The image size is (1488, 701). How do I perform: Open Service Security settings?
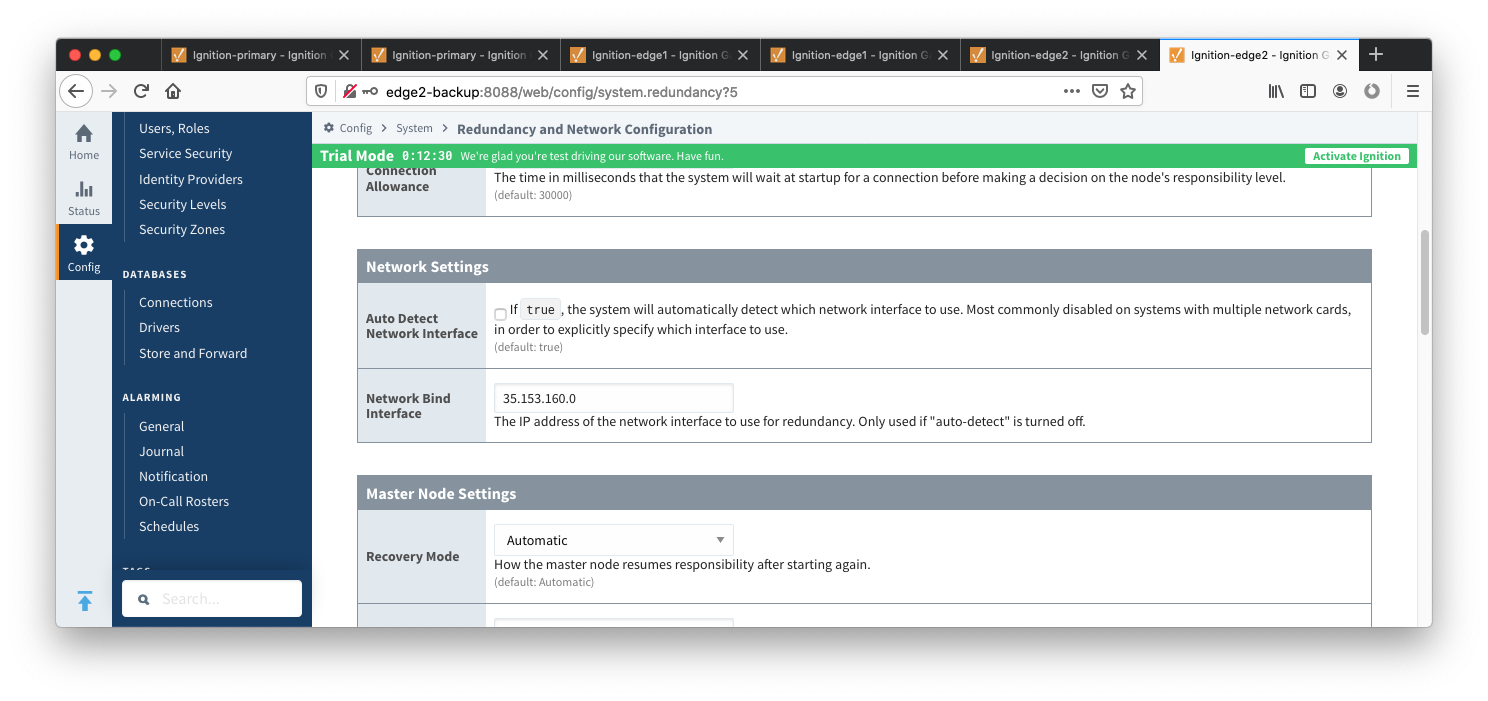[185, 153]
